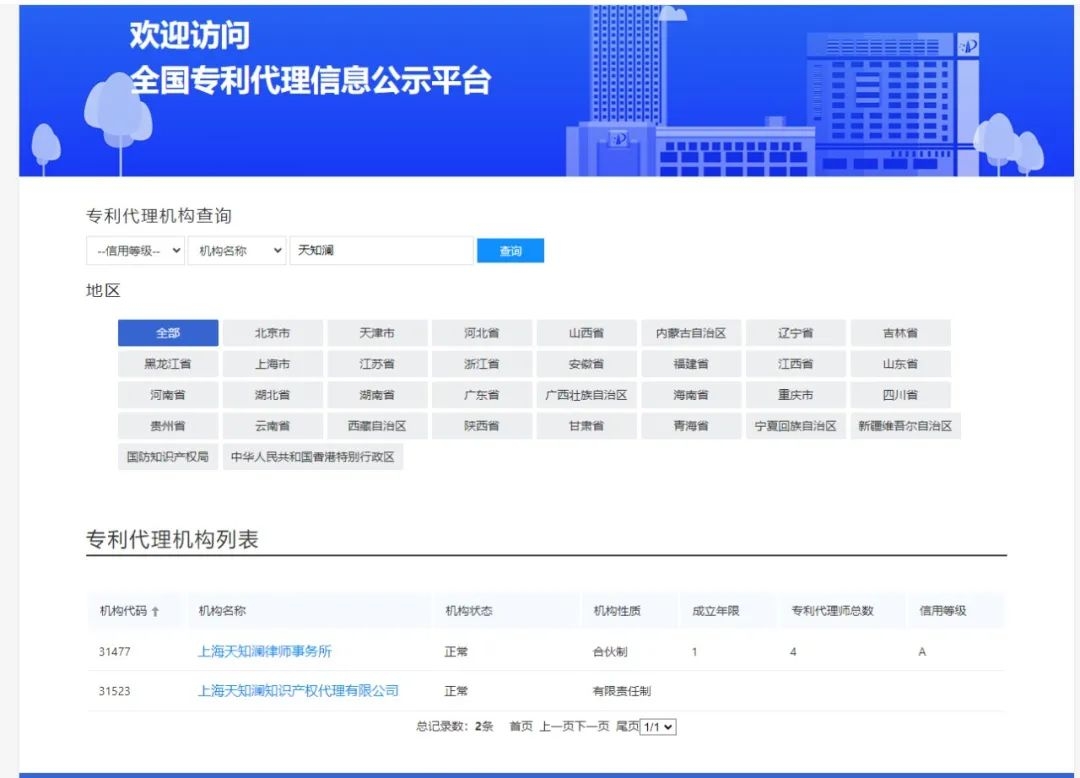The width and height of the screenshot is (1080, 778).
Task: Filter by 河北省 region
Action: coord(482,333)
